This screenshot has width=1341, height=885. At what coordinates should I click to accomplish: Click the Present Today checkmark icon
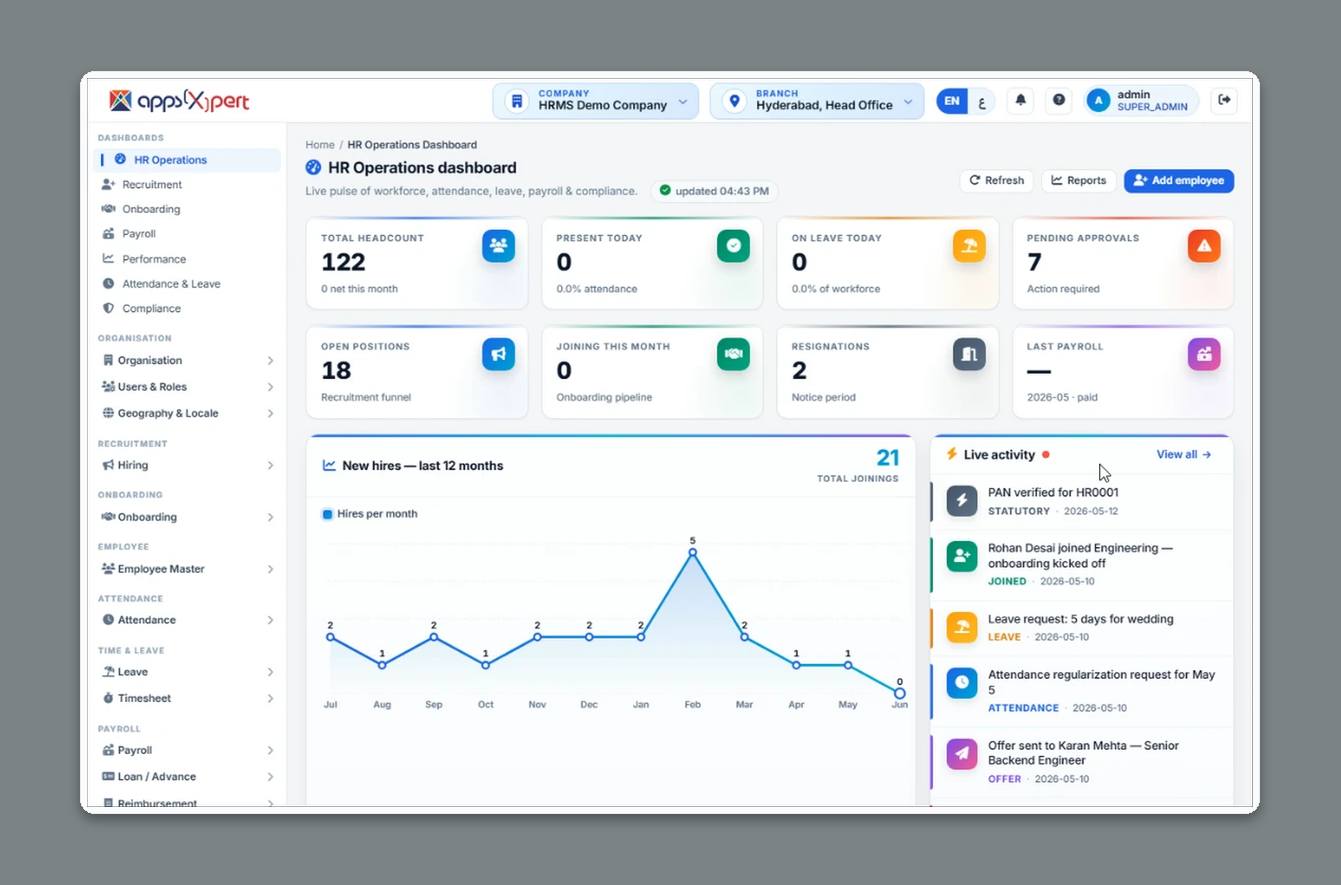(733, 246)
